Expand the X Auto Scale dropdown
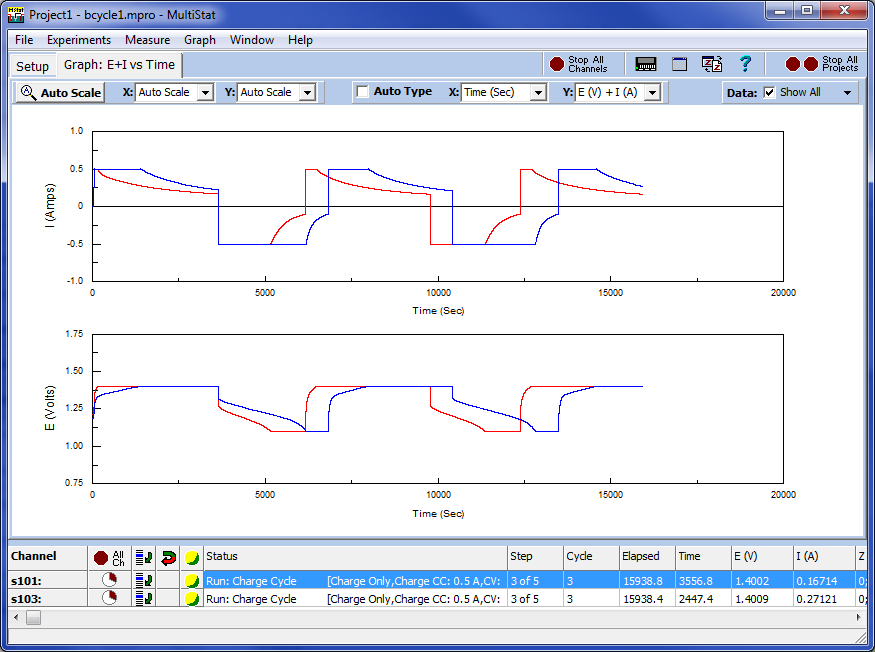 [x=205, y=93]
